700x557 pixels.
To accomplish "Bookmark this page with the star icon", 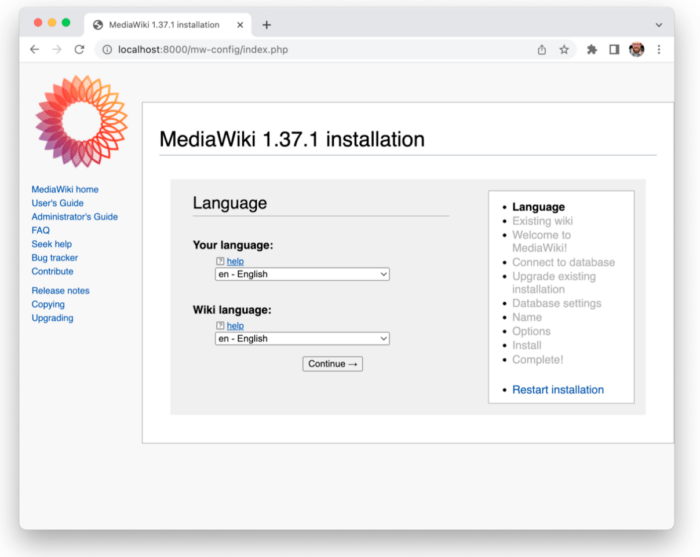I will coord(564,49).
